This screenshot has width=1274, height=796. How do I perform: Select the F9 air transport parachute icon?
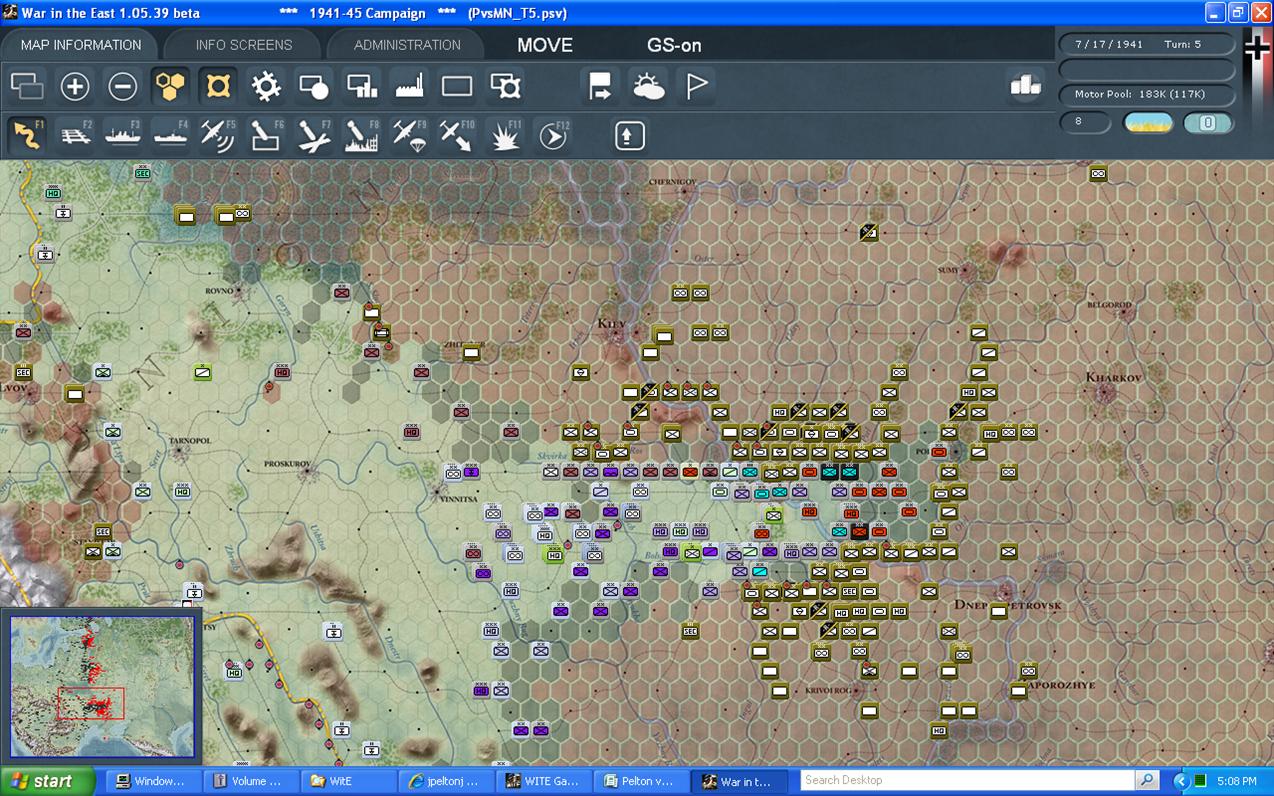tap(410, 135)
